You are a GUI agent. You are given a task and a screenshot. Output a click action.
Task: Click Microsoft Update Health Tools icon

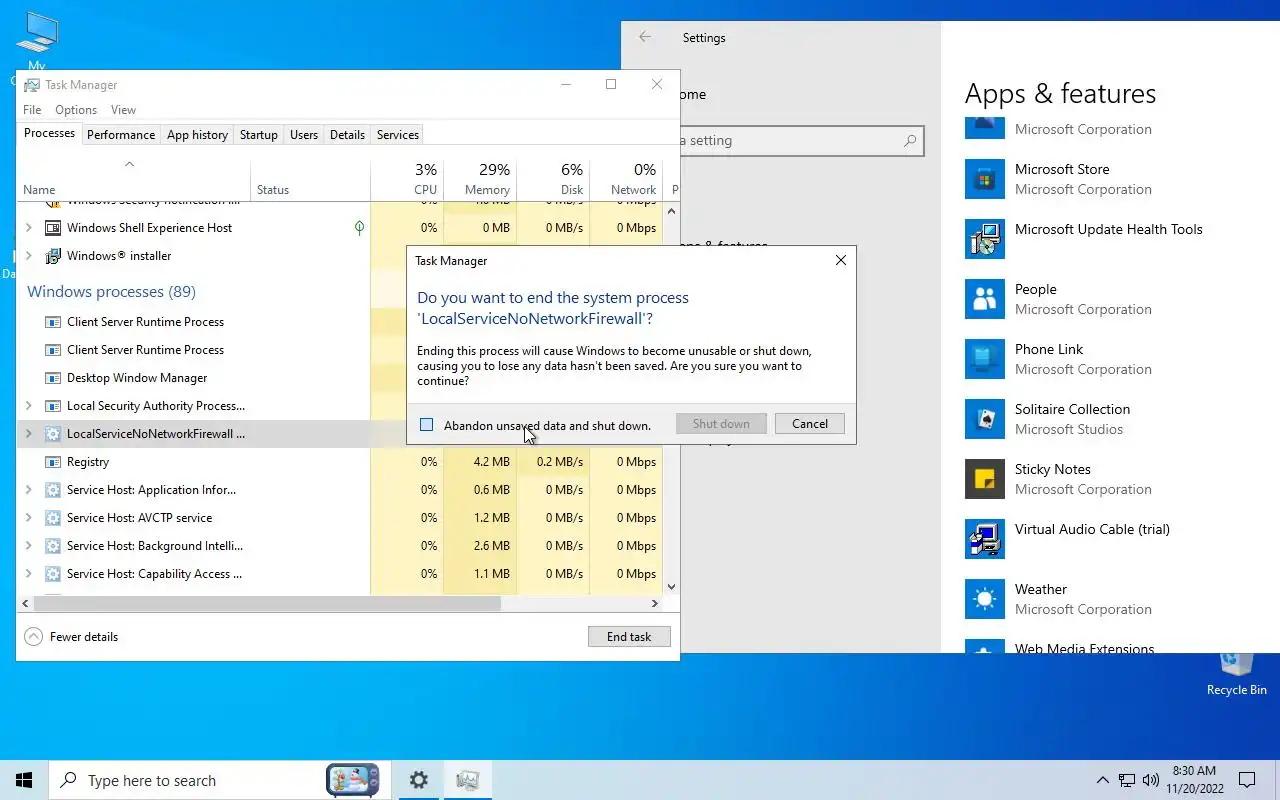(x=985, y=239)
